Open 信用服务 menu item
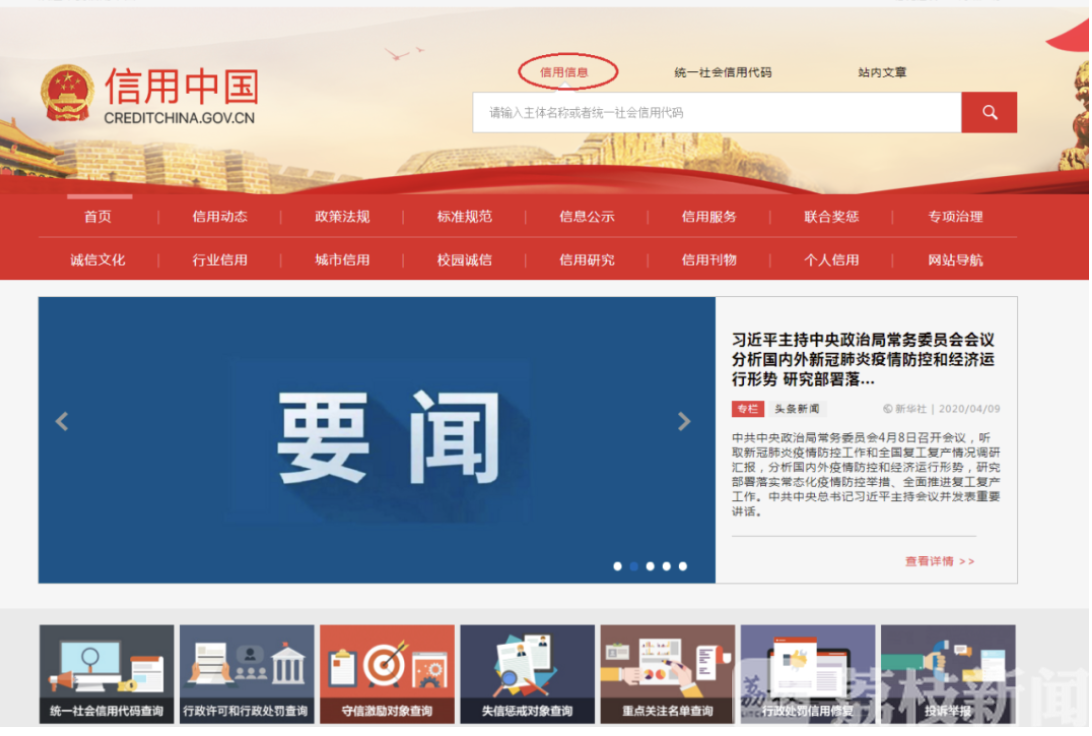 tap(709, 217)
